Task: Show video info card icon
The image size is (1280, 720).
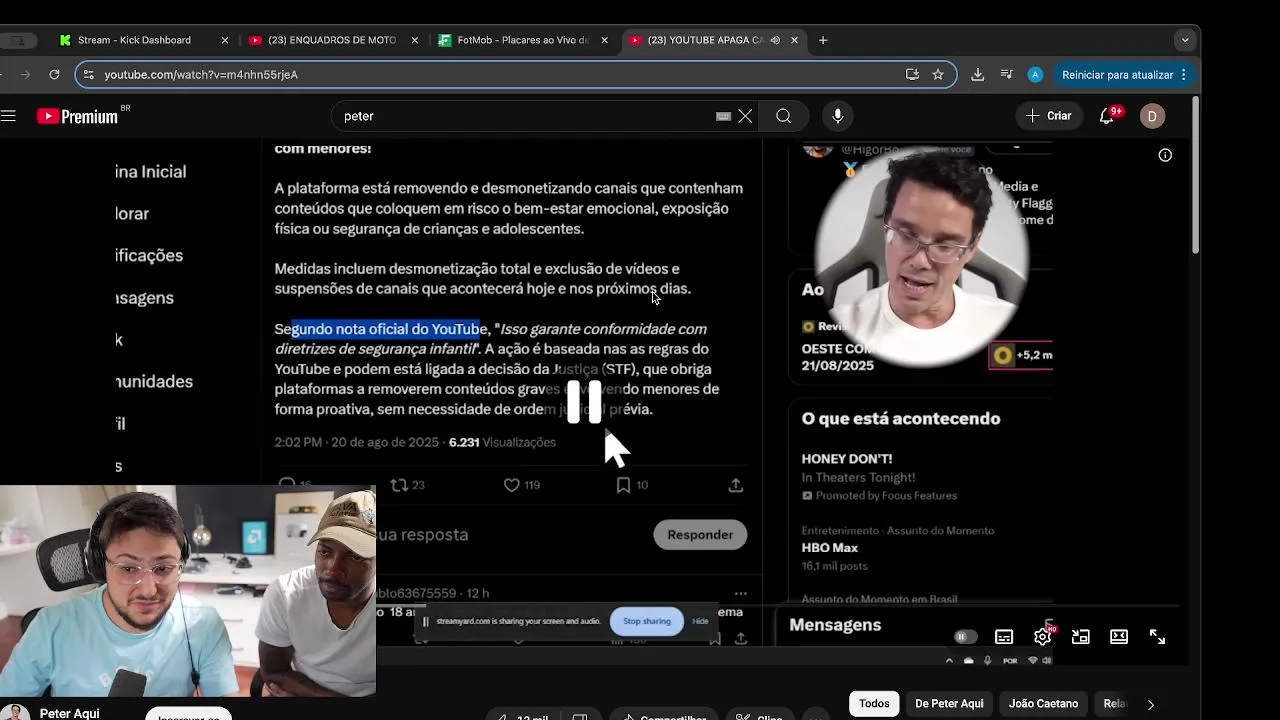Action: click(1165, 155)
